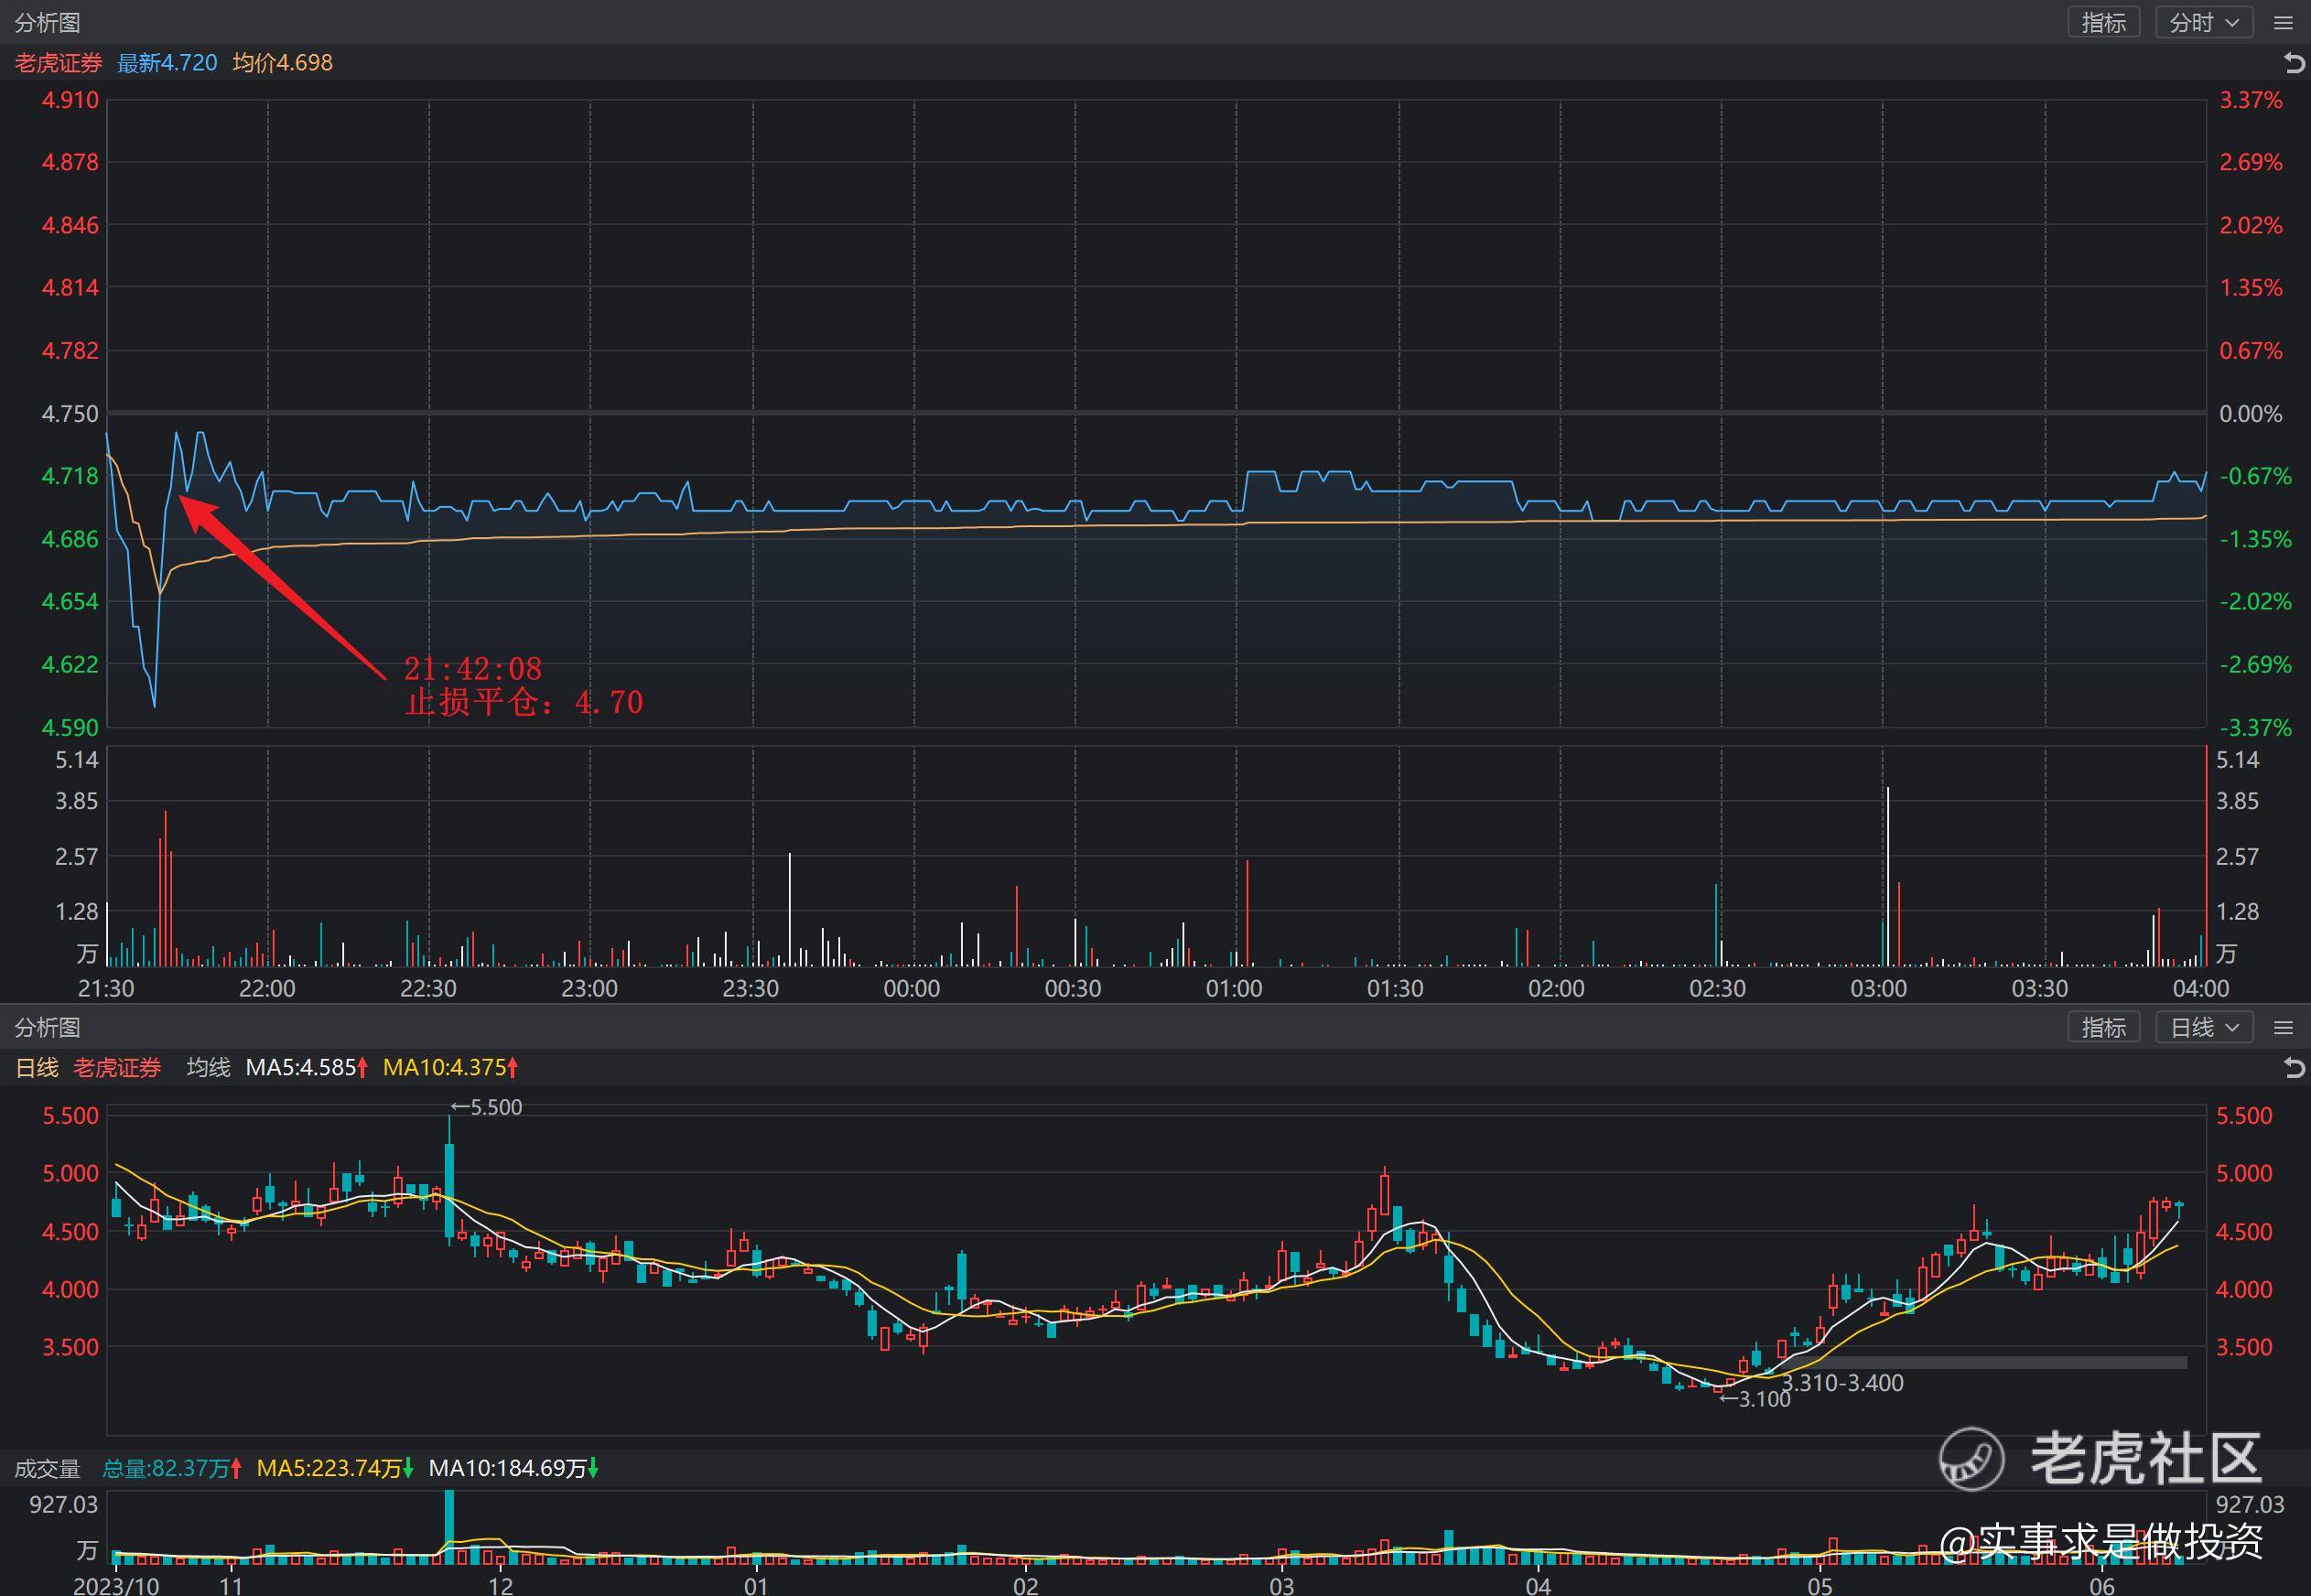
Task: Click the 06 month label on daily axis
Action: click(2102, 1585)
